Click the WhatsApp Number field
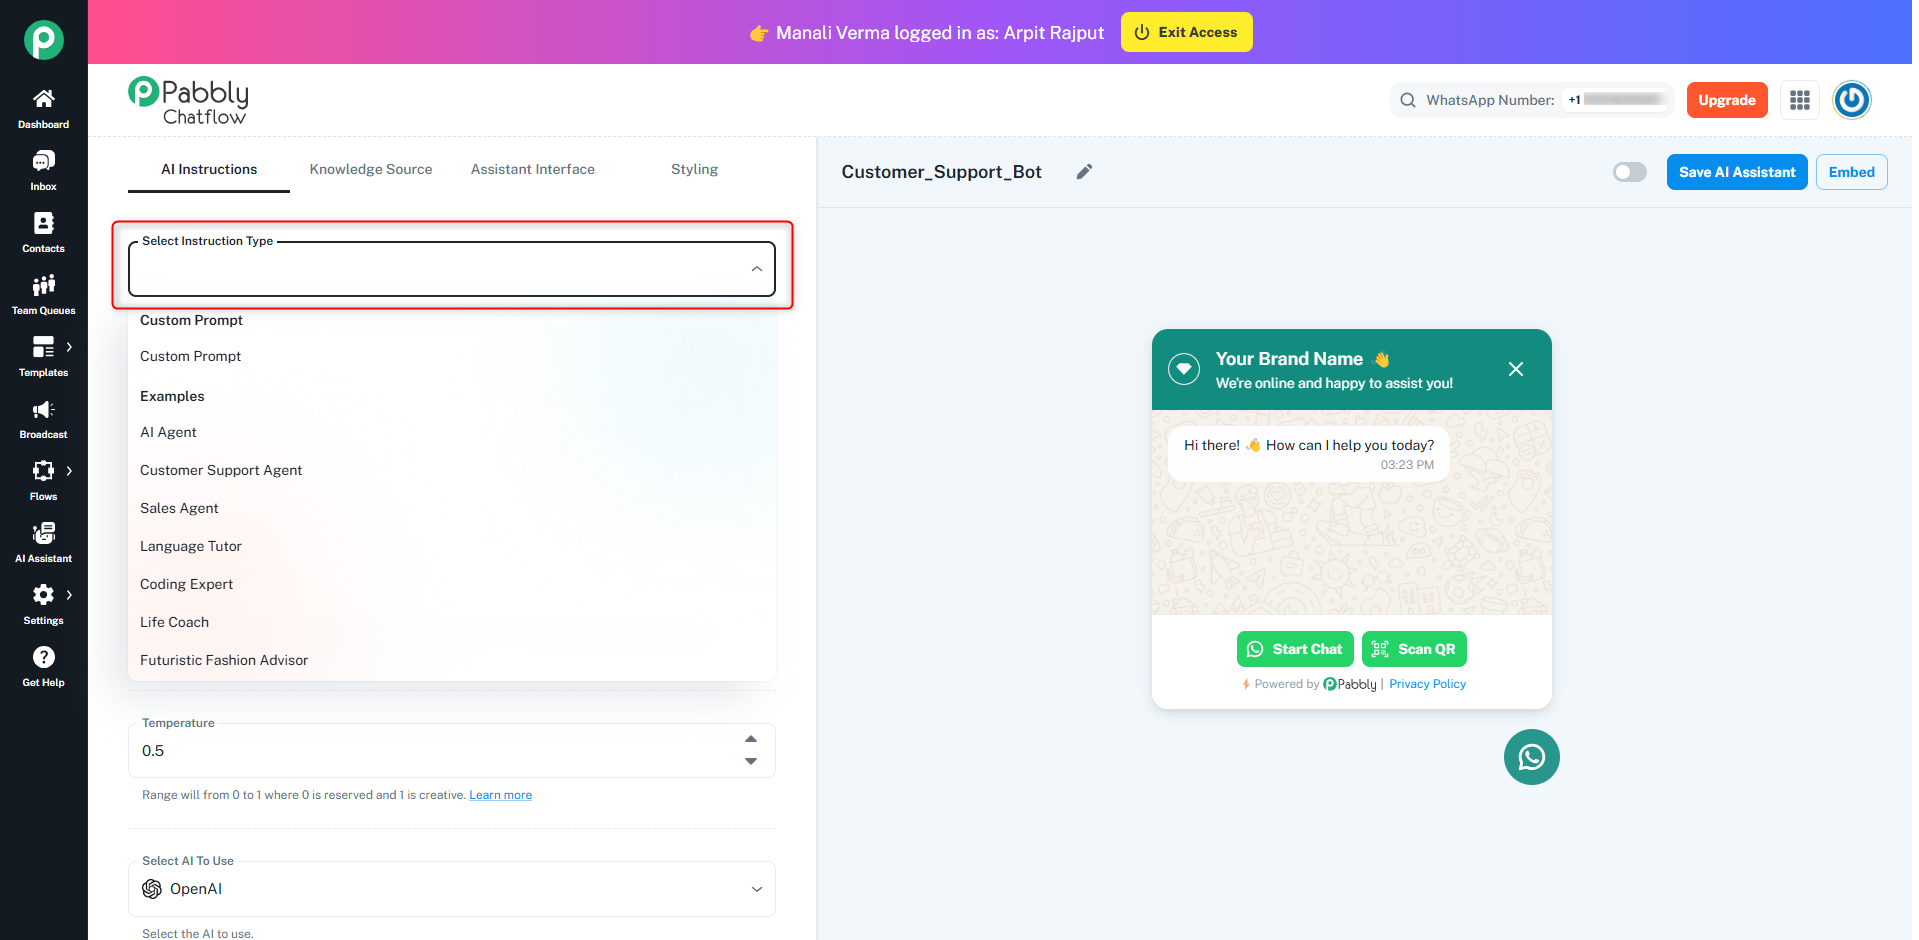This screenshot has width=1919, height=940. coord(1532,100)
